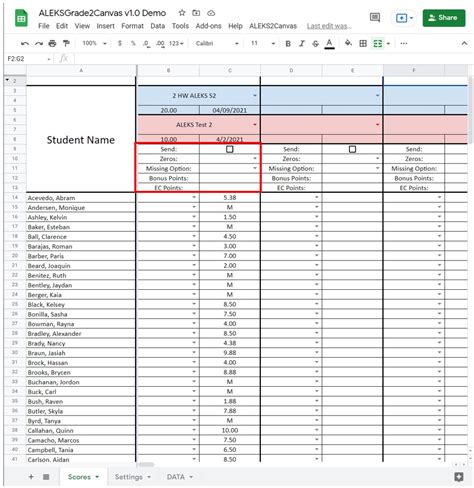
Task: Click the Merge cells icon
Action: click(x=378, y=43)
